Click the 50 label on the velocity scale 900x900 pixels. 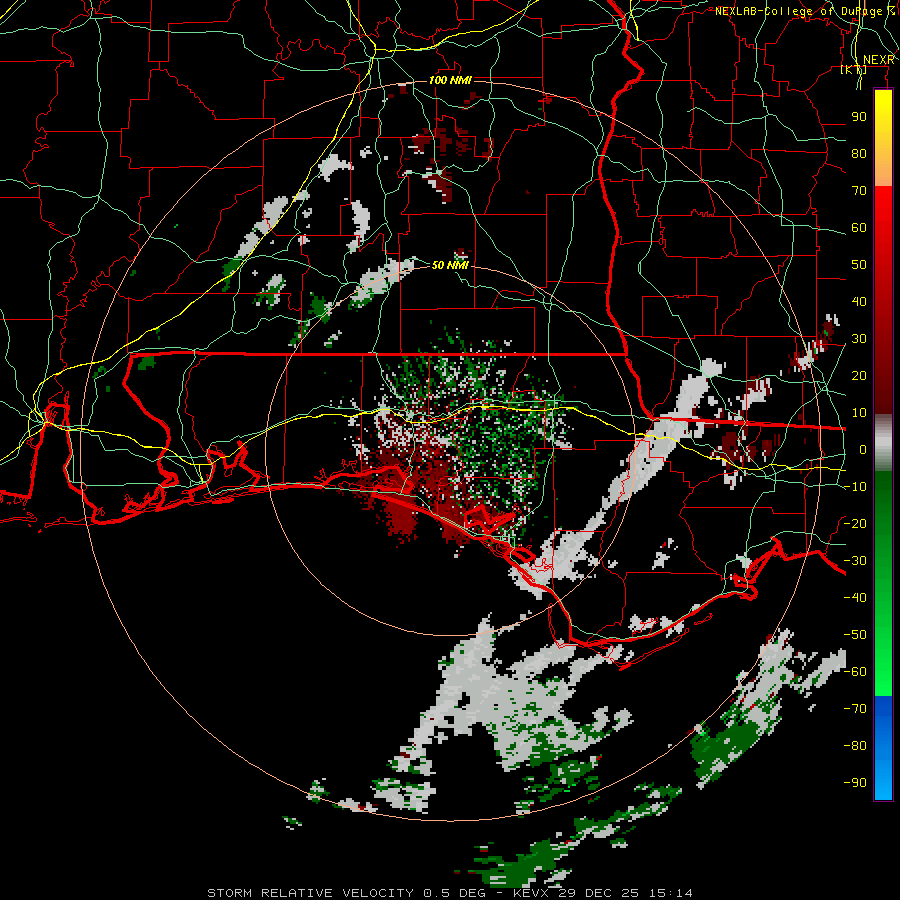click(x=859, y=265)
